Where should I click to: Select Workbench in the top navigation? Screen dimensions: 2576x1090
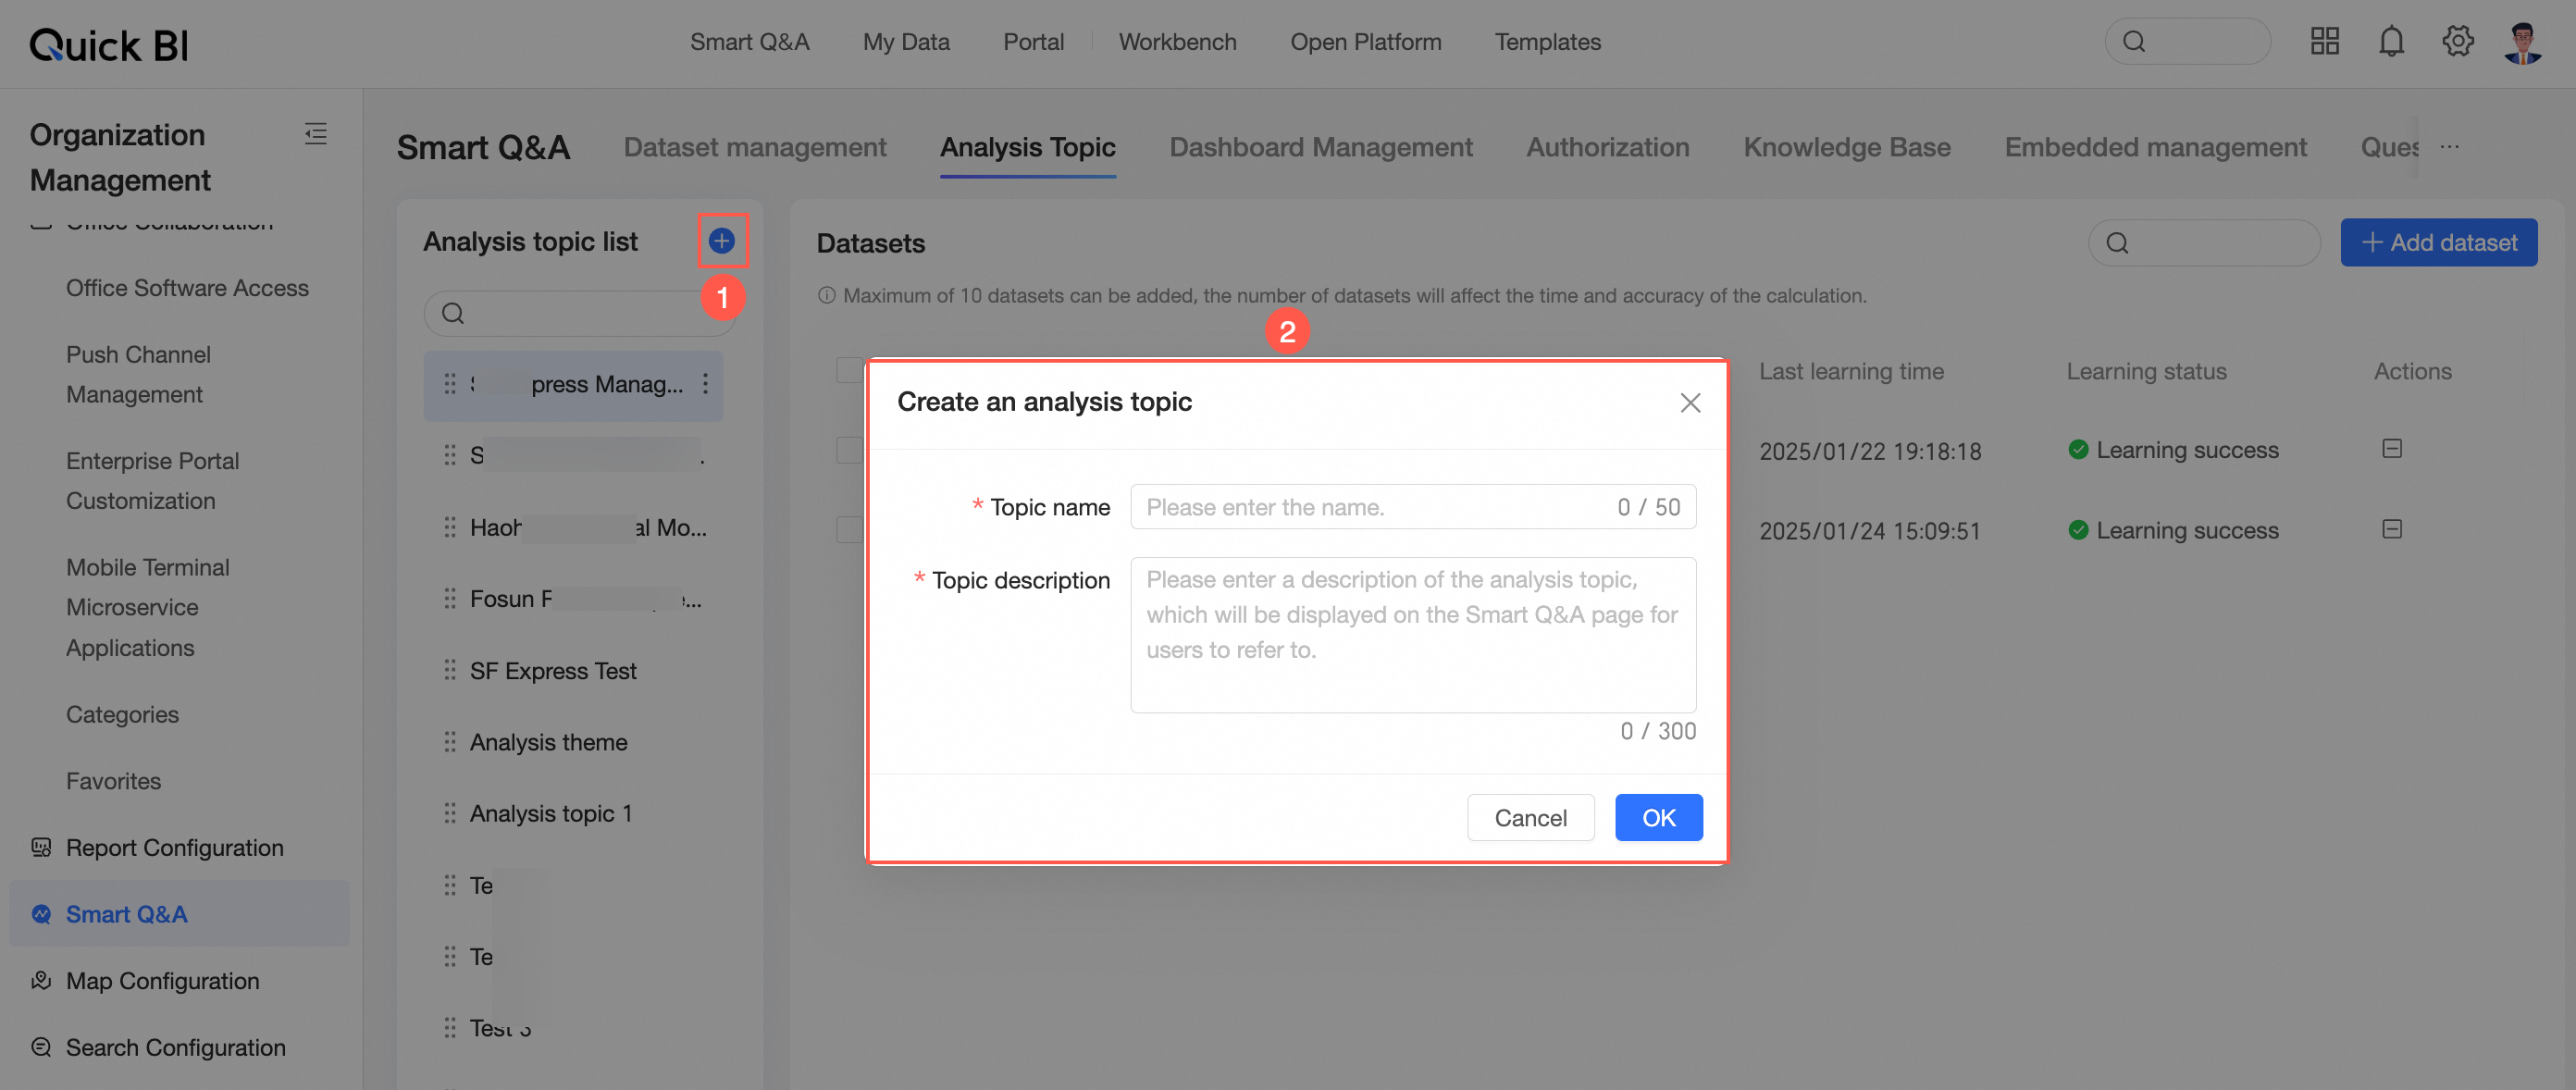(1178, 41)
